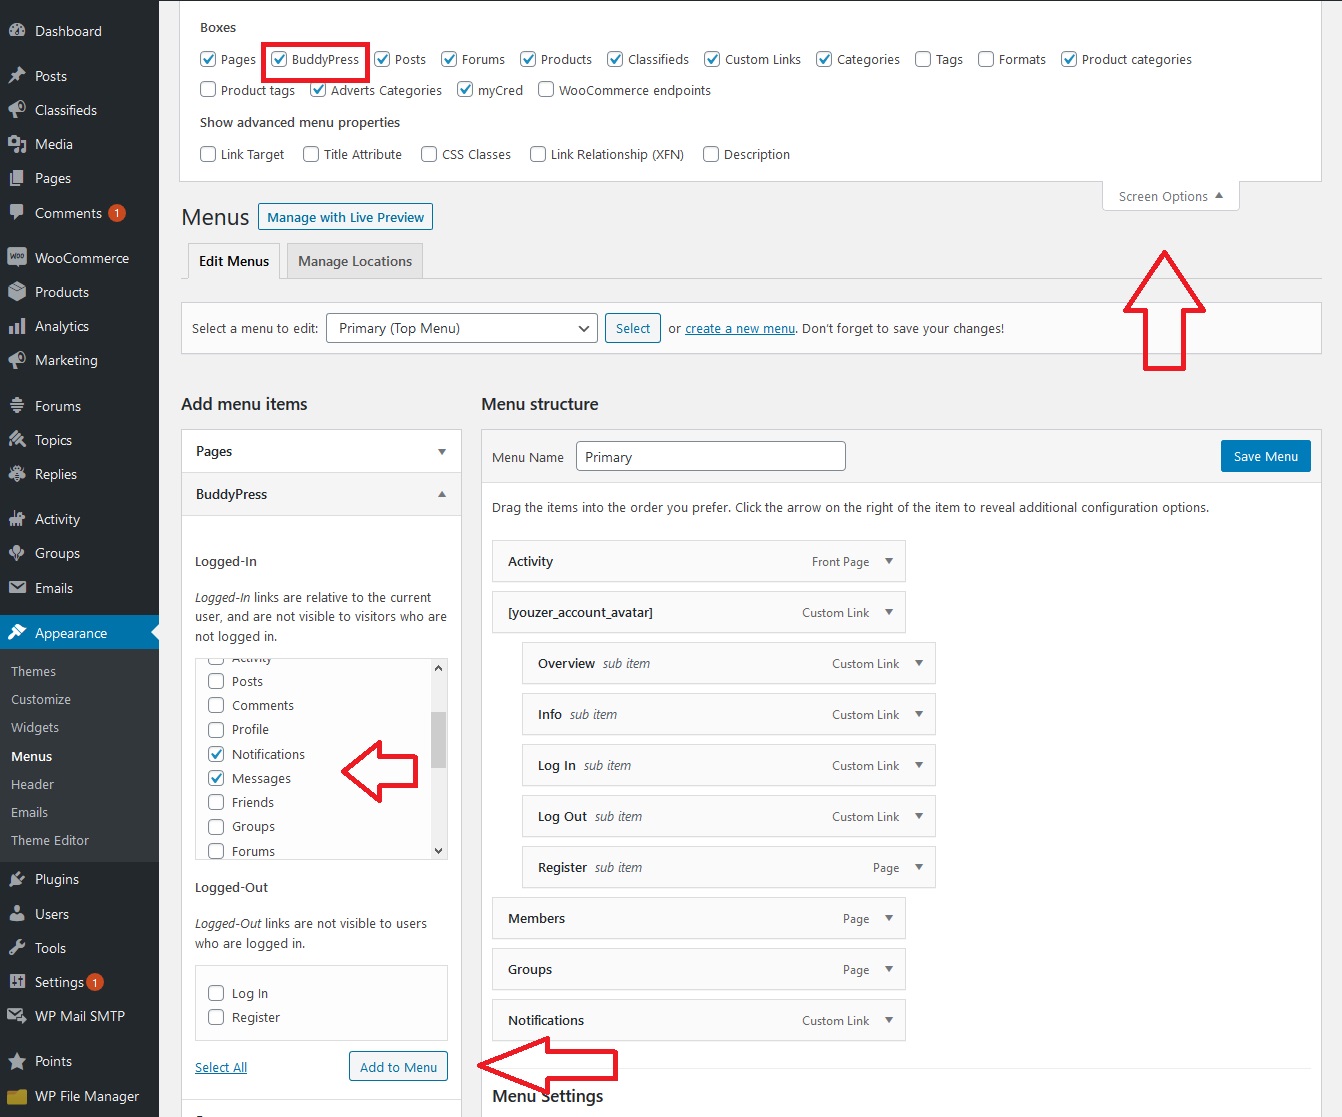The height and width of the screenshot is (1117, 1342).
Task: Uncheck the BuddyPress box in Screen Options
Action: click(x=279, y=59)
